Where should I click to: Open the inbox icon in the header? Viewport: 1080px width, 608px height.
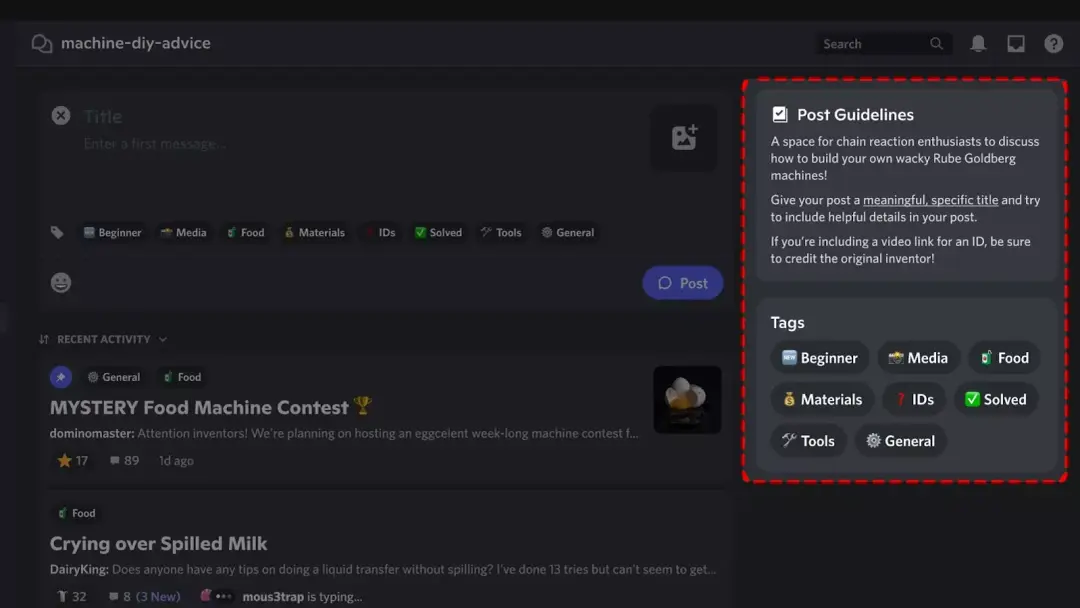coord(1016,43)
